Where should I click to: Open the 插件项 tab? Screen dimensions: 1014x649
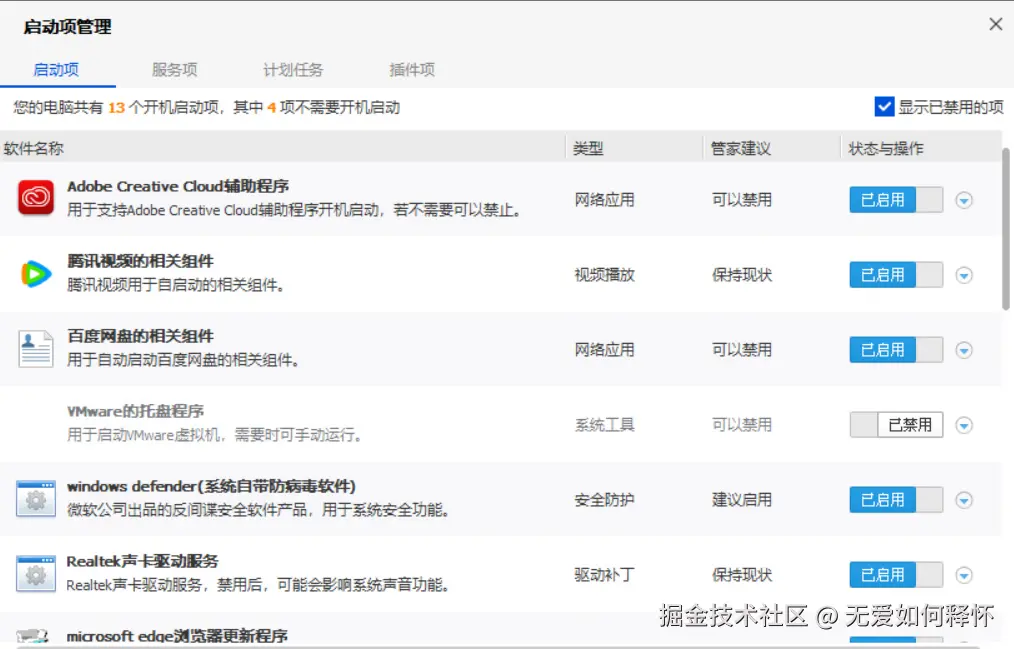(412, 70)
